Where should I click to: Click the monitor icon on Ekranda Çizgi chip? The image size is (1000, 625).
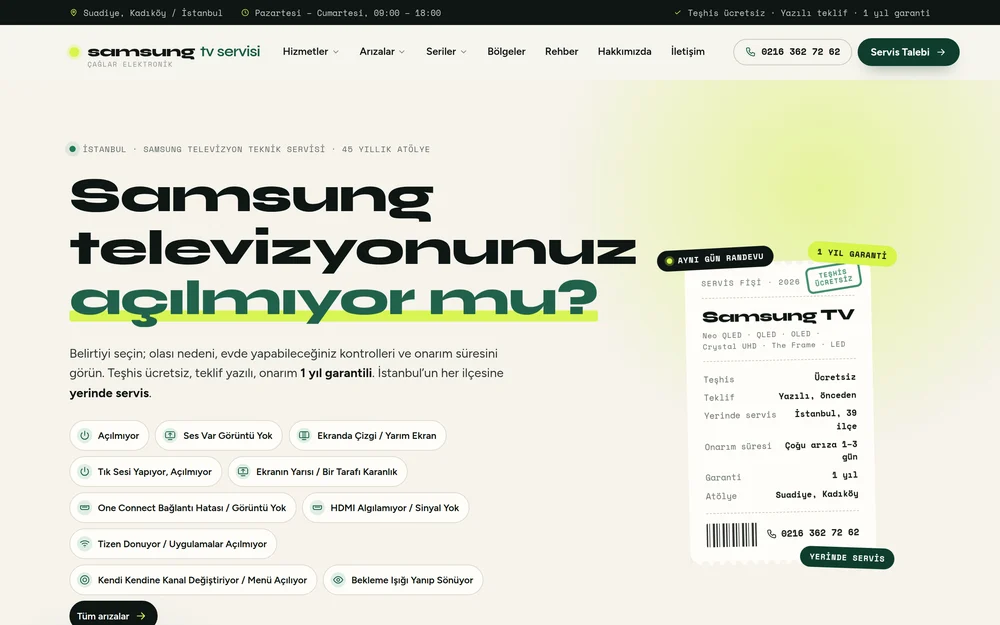coord(304,436)
